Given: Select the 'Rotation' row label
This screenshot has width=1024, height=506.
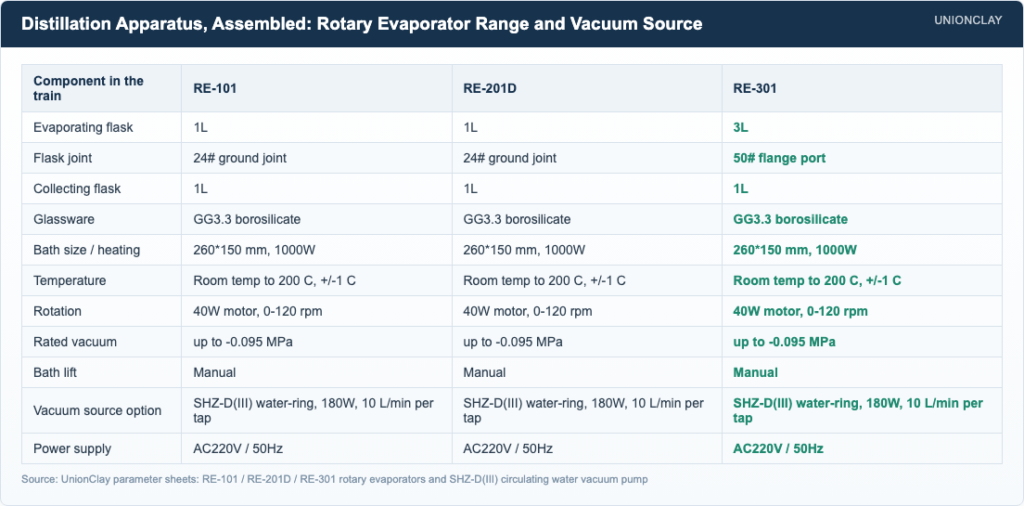Looking at the screenshot, I should (x=57, y=311).
